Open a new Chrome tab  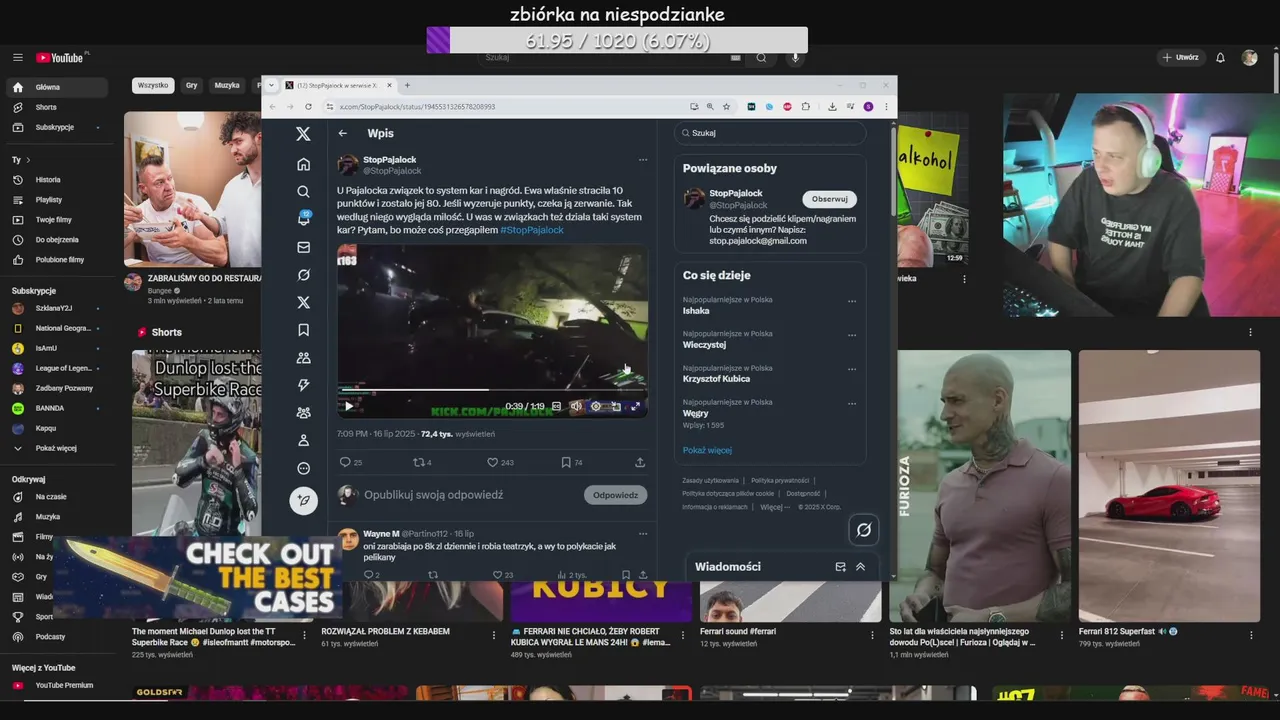tap(407, 85)
